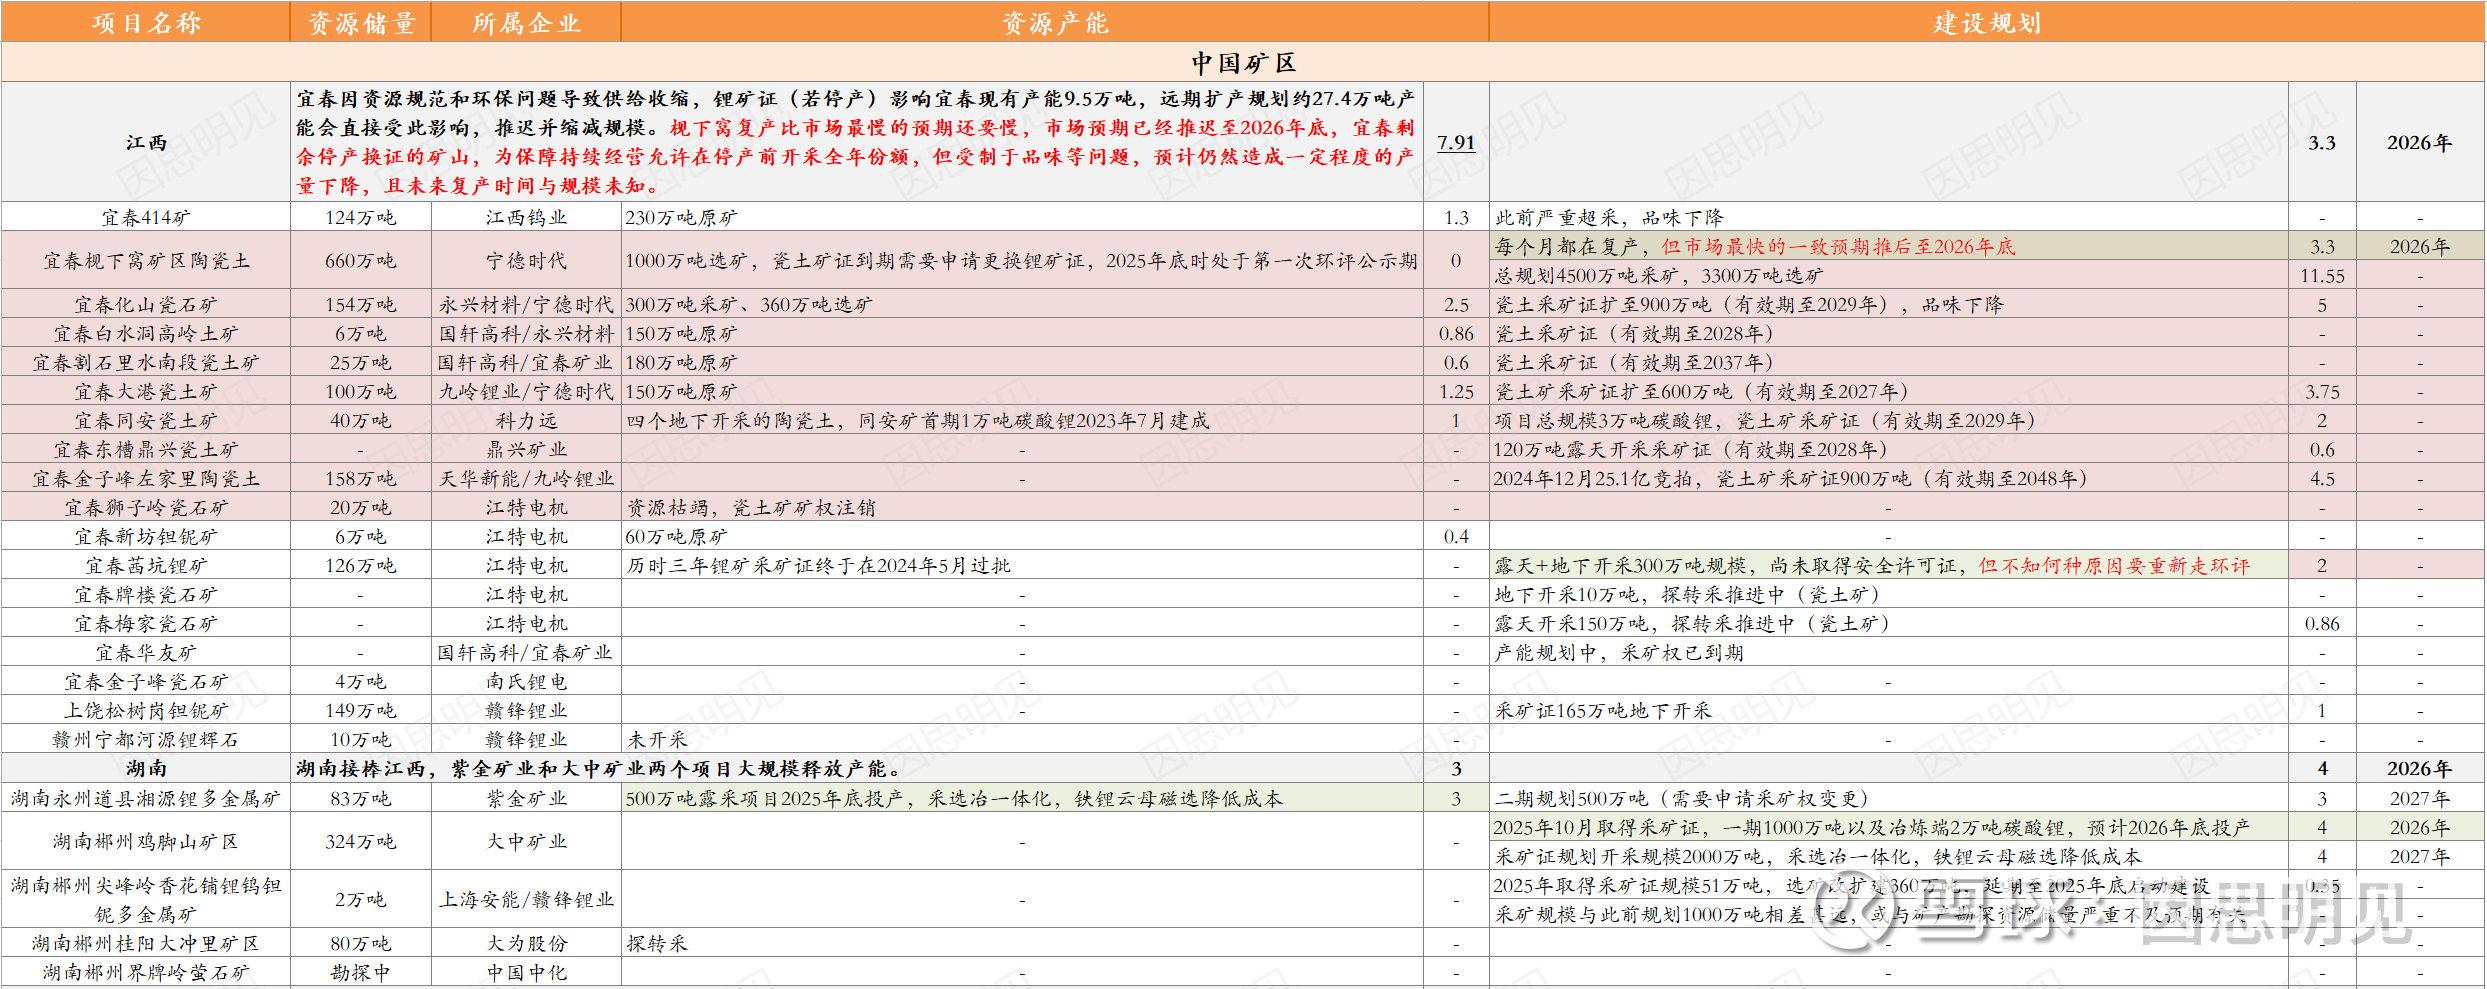Select the "124万吨" reserve value
Image resolution: width=2487 pixels, height=989 pixels.
click(x=361, y=217)
